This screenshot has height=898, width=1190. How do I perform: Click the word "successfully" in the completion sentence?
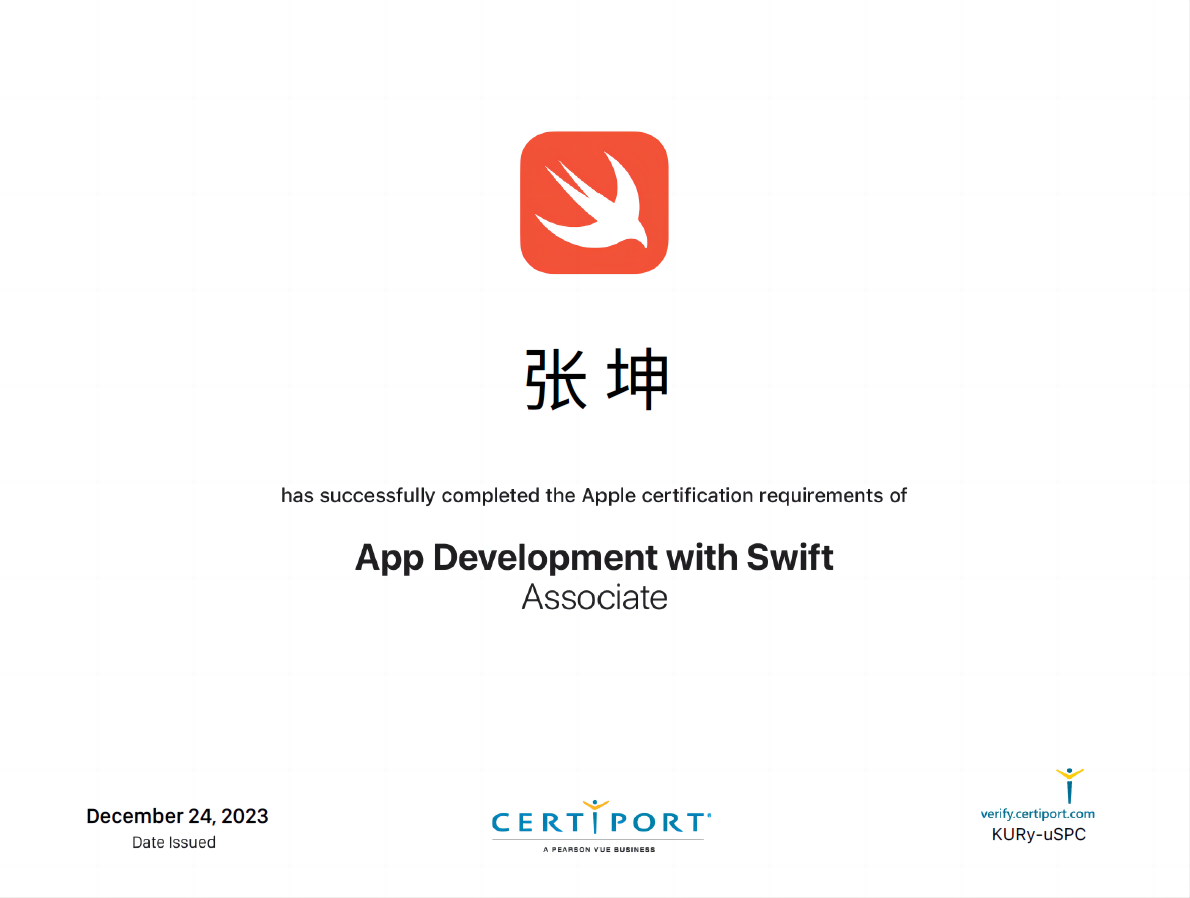point(377,495)
